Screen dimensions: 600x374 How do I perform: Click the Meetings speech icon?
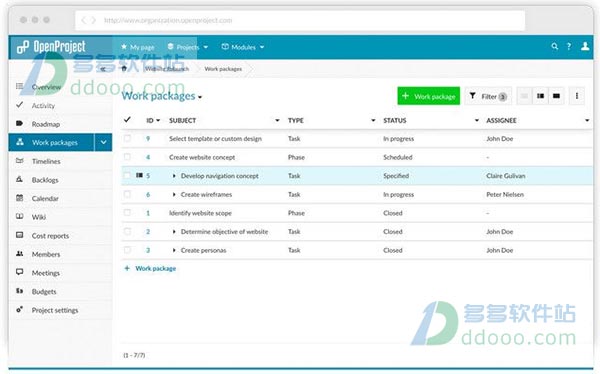pyautogui.click(x=20, y=272)
